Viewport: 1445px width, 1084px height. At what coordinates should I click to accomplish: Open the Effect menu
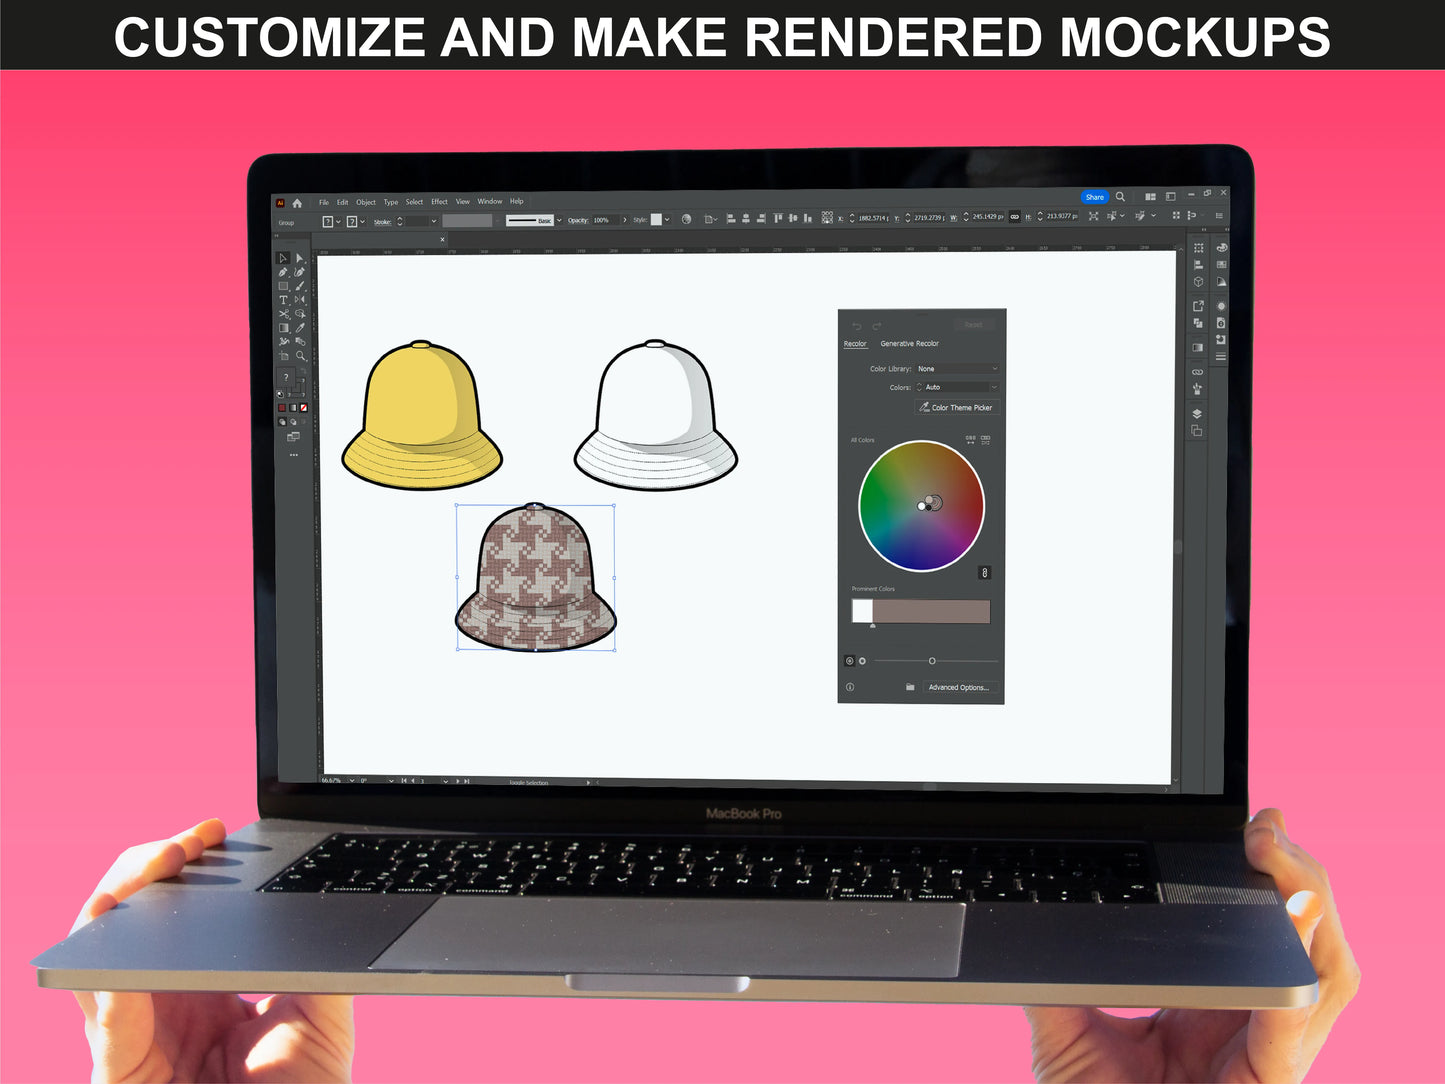tap(439, 202)
